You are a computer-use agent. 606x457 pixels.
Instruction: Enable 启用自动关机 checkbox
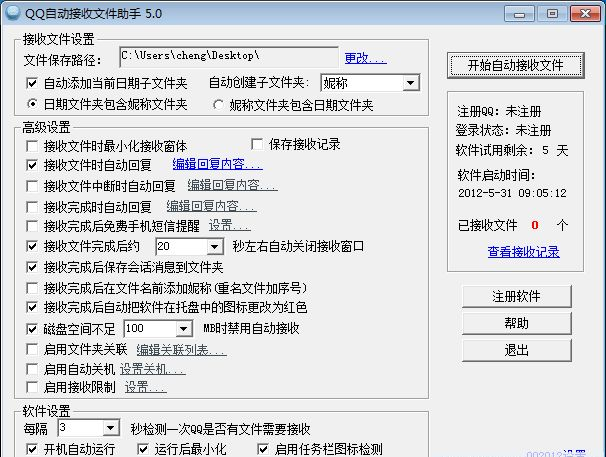tap(32, 369)
